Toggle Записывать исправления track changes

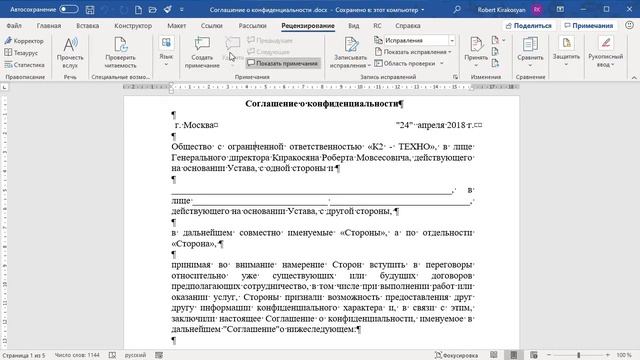(x=350, y=53)
